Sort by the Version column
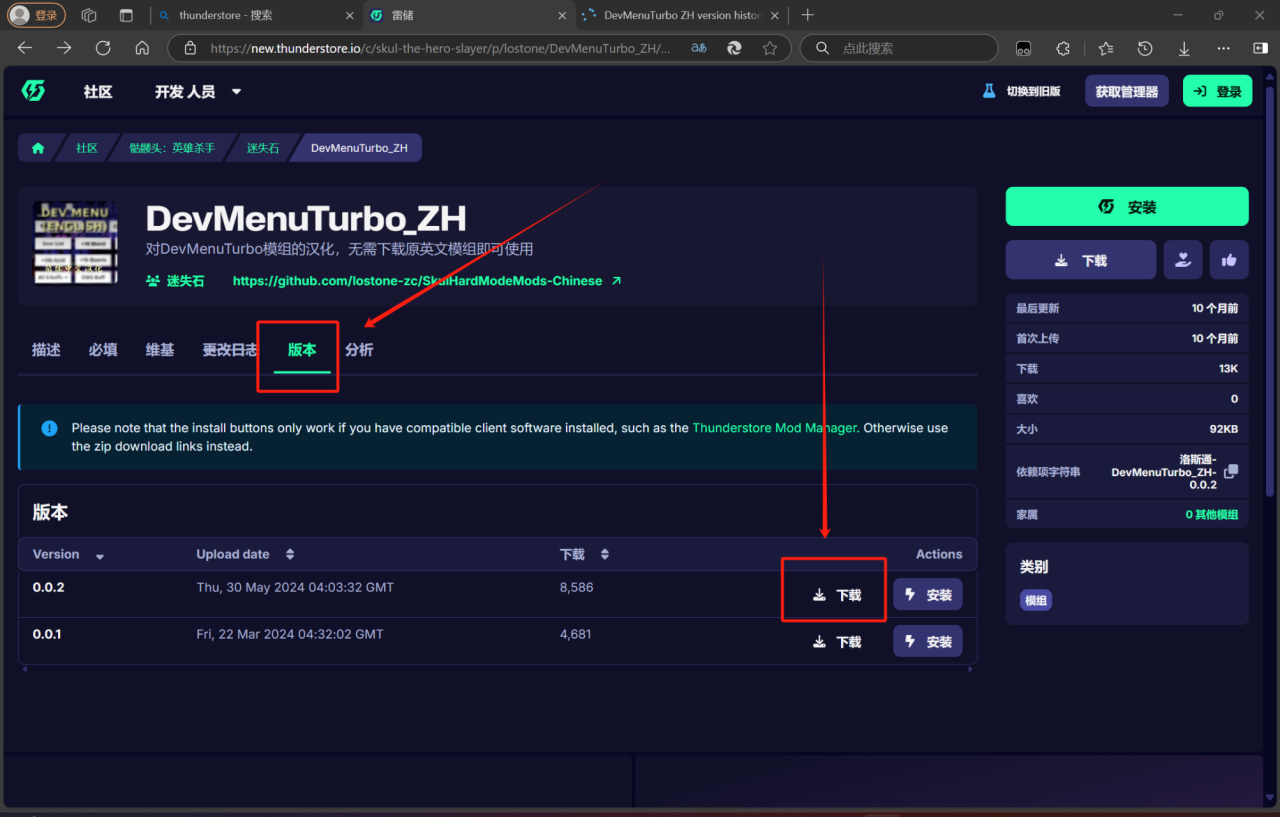Viewport: 1280px width, 817px height. click(68, 554)
